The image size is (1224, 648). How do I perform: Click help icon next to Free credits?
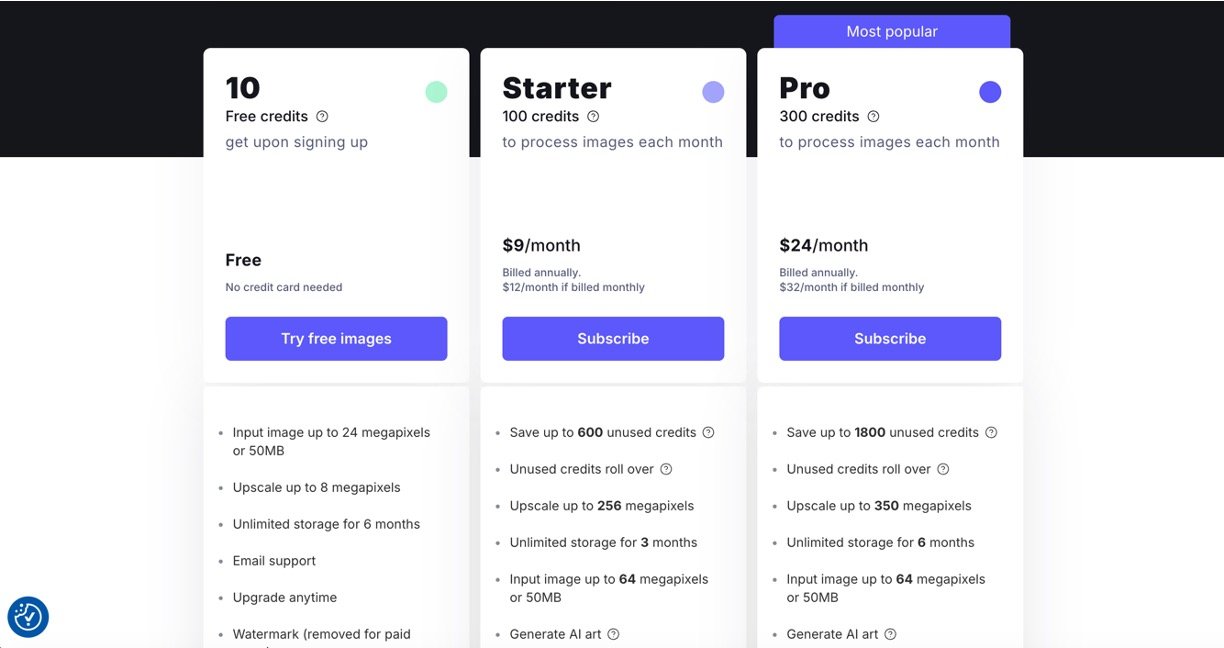322,116
